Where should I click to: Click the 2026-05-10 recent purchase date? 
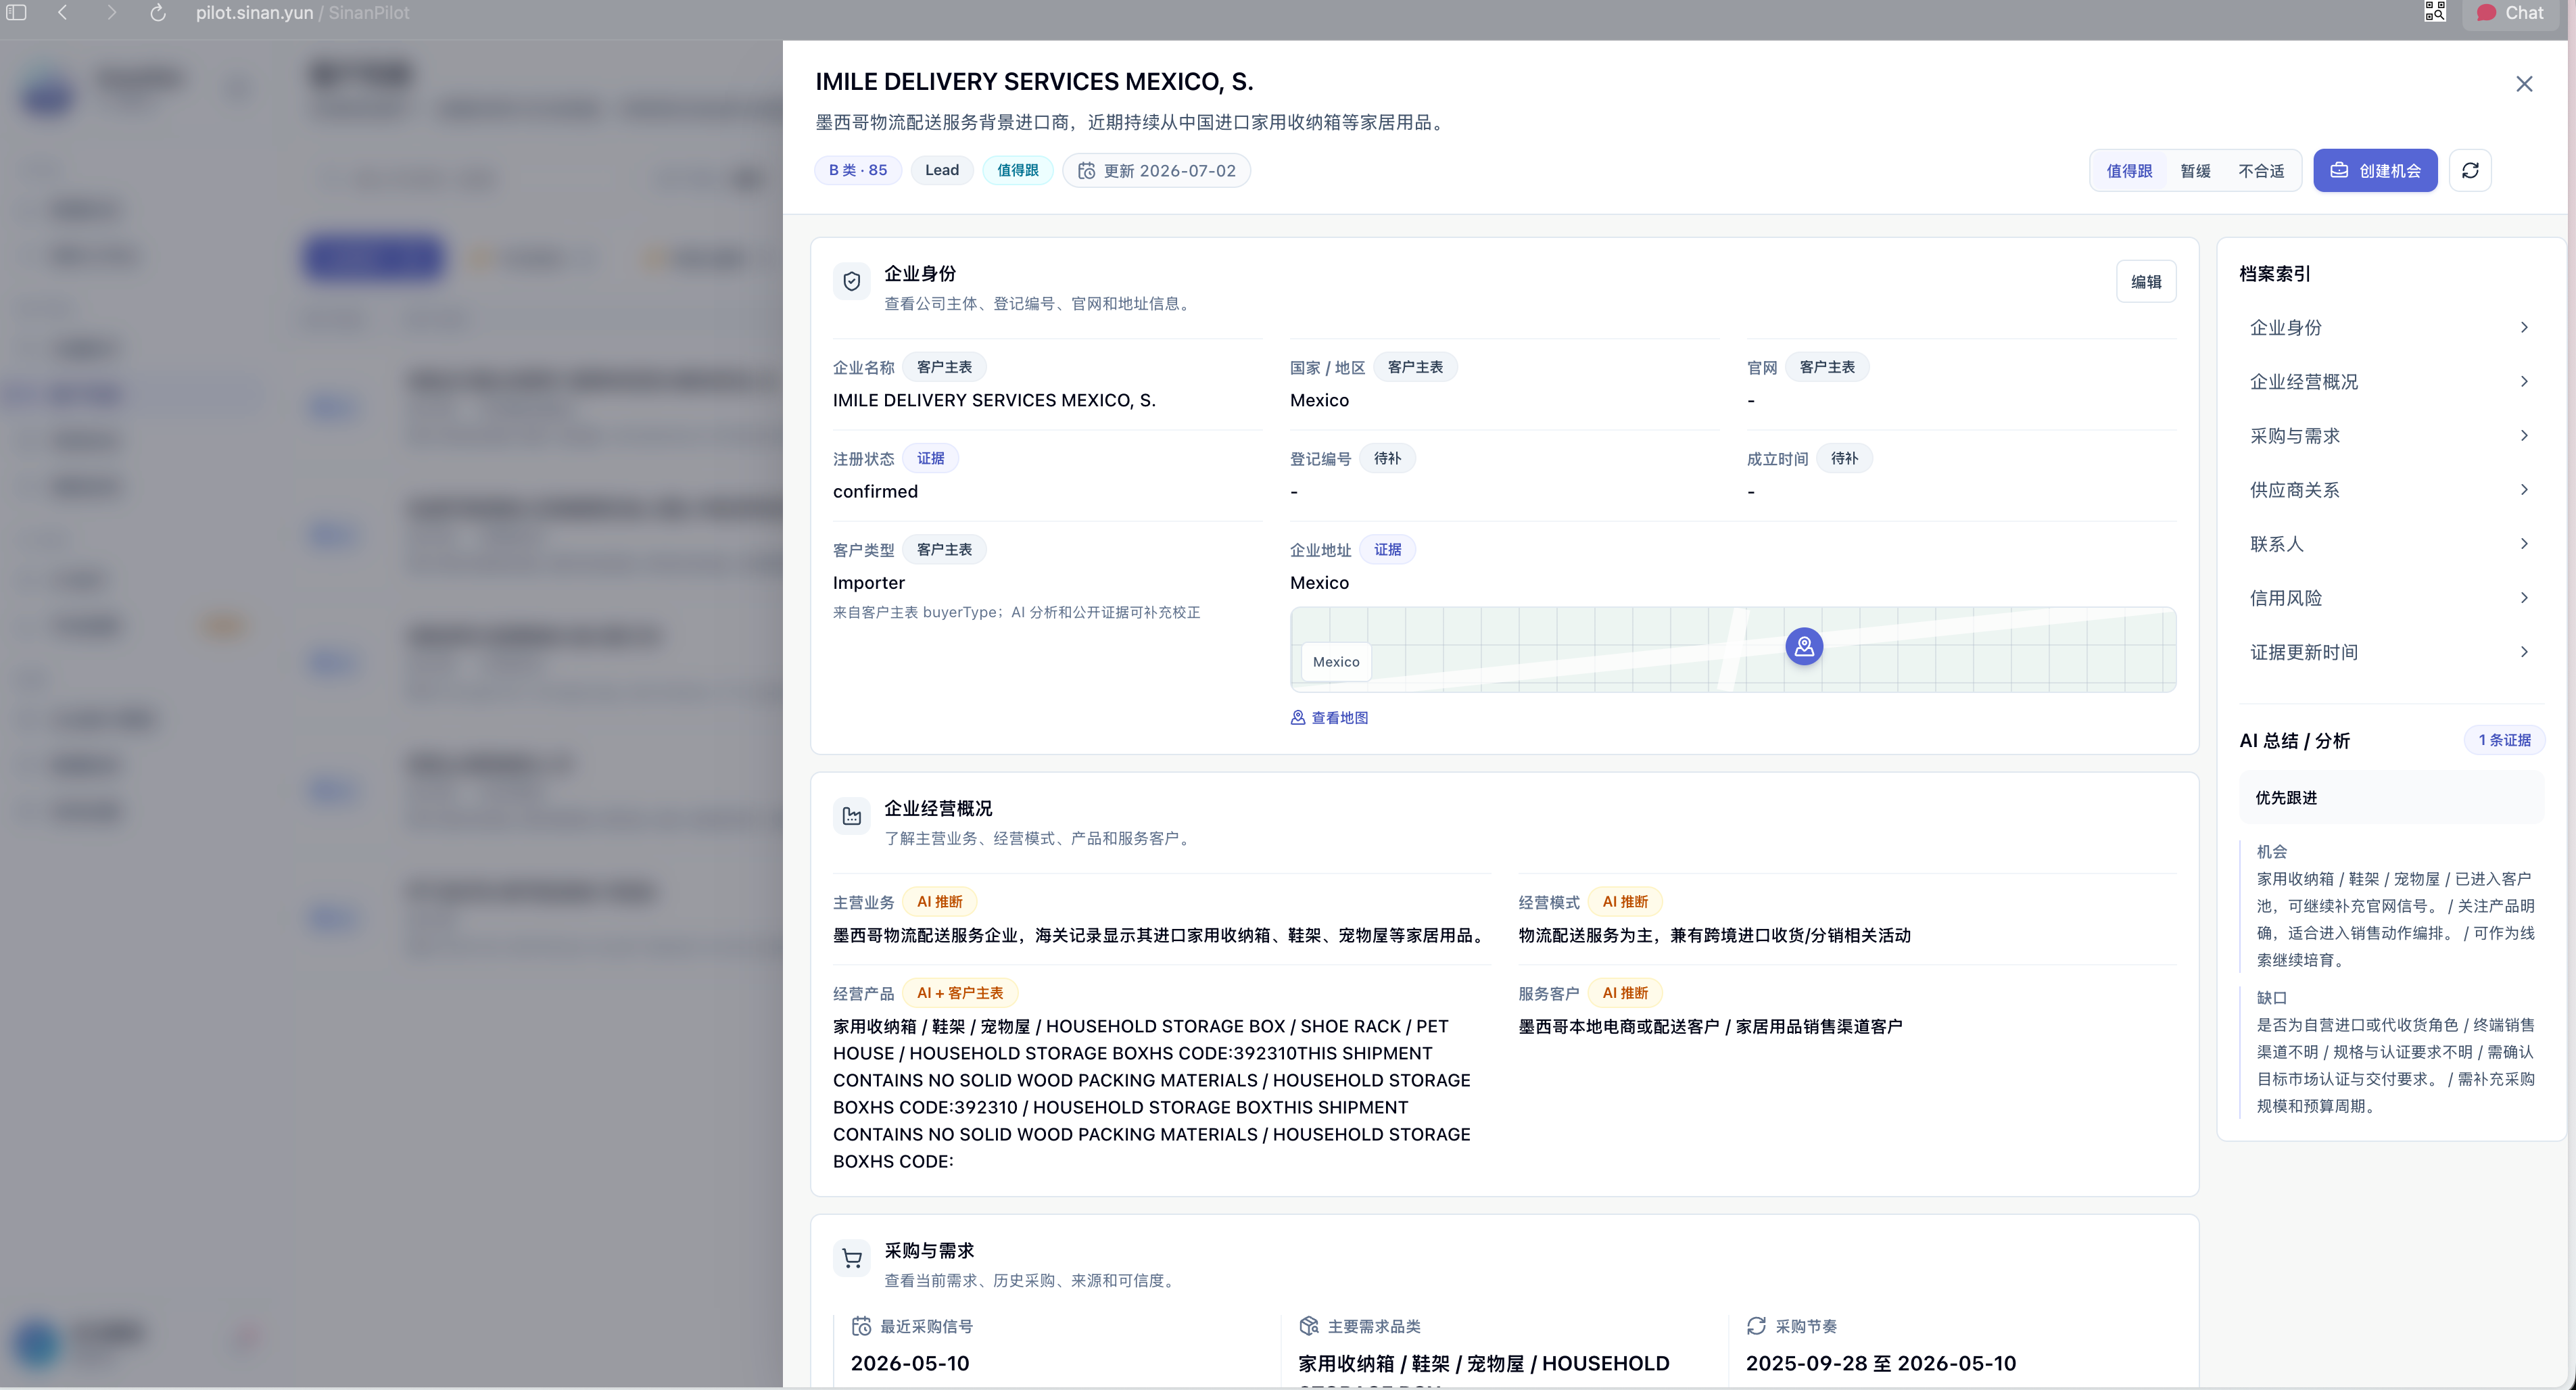[910, 1364]
